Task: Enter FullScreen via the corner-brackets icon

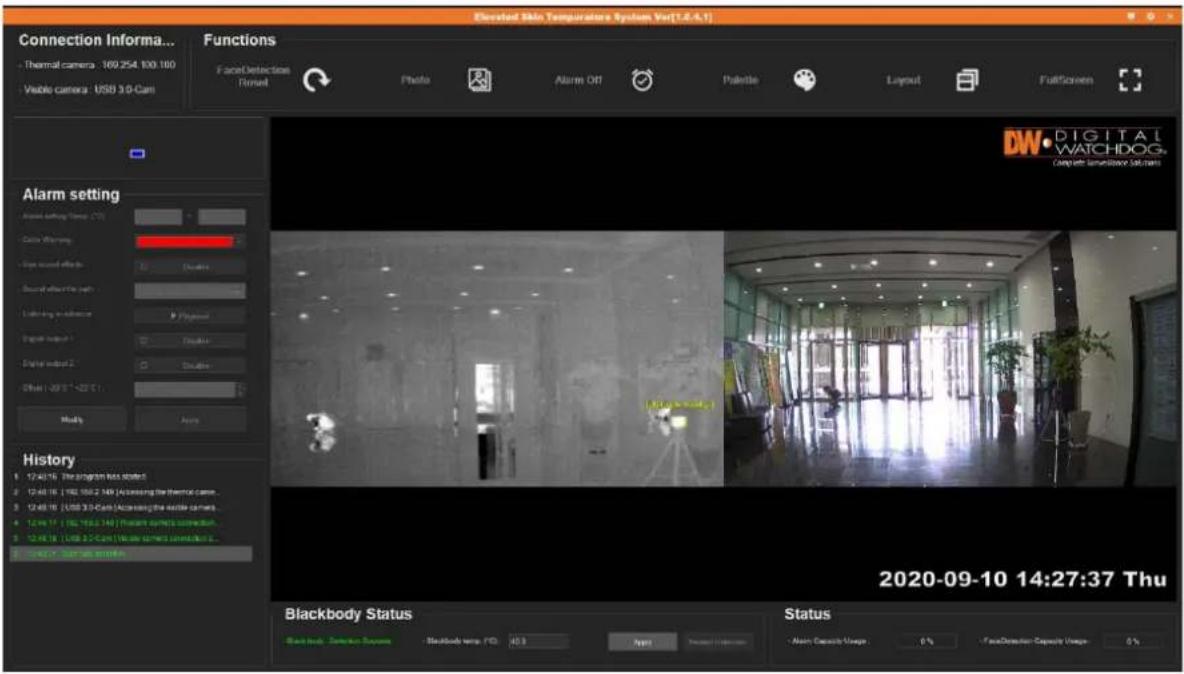Action: coord(1130,80)
